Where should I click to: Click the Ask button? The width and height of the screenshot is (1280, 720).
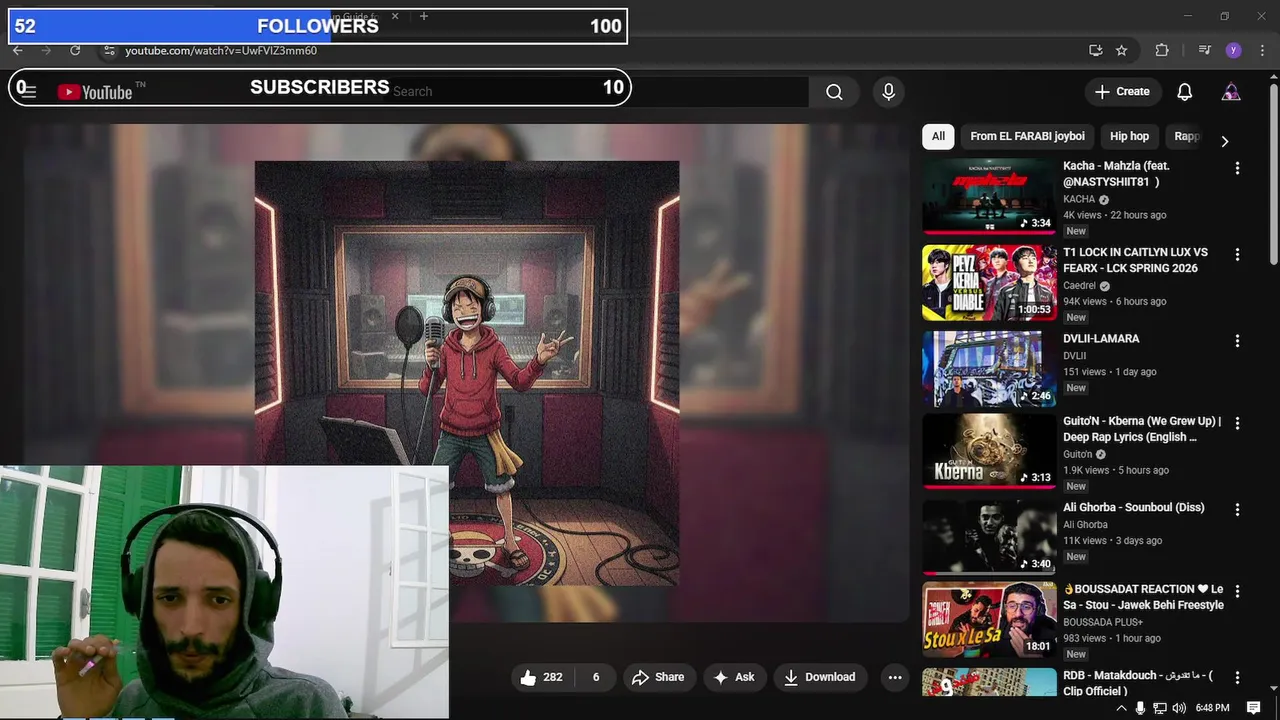[733, 677]
